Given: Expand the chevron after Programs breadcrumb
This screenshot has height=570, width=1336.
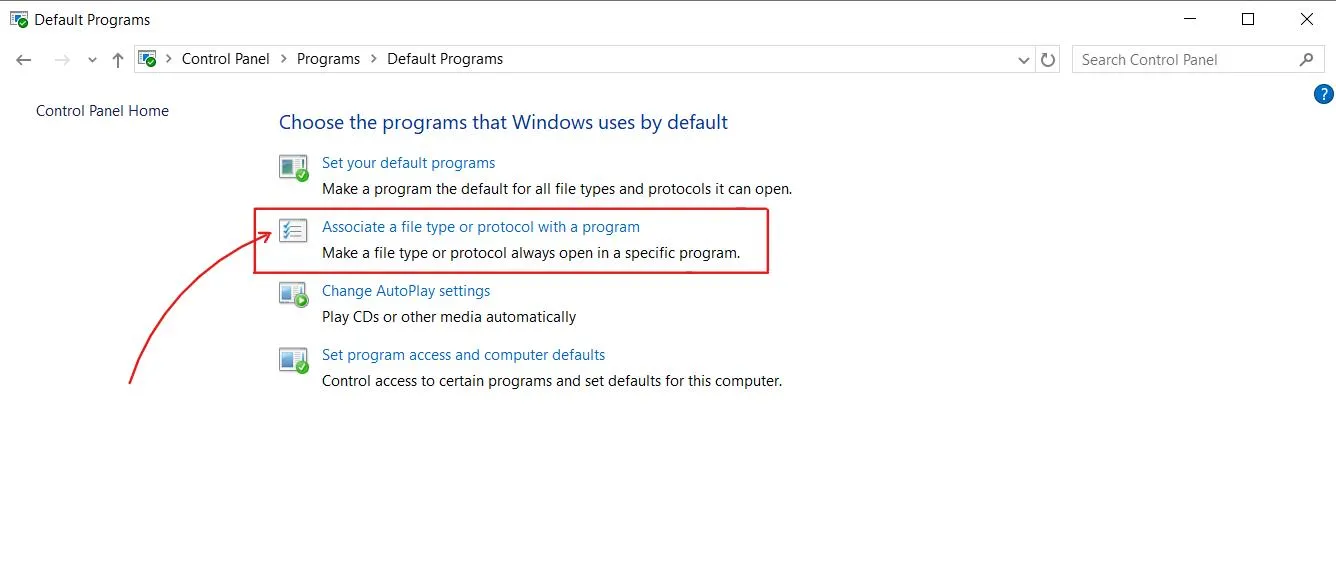Looking at the screenshot, I should coord(373,59).
